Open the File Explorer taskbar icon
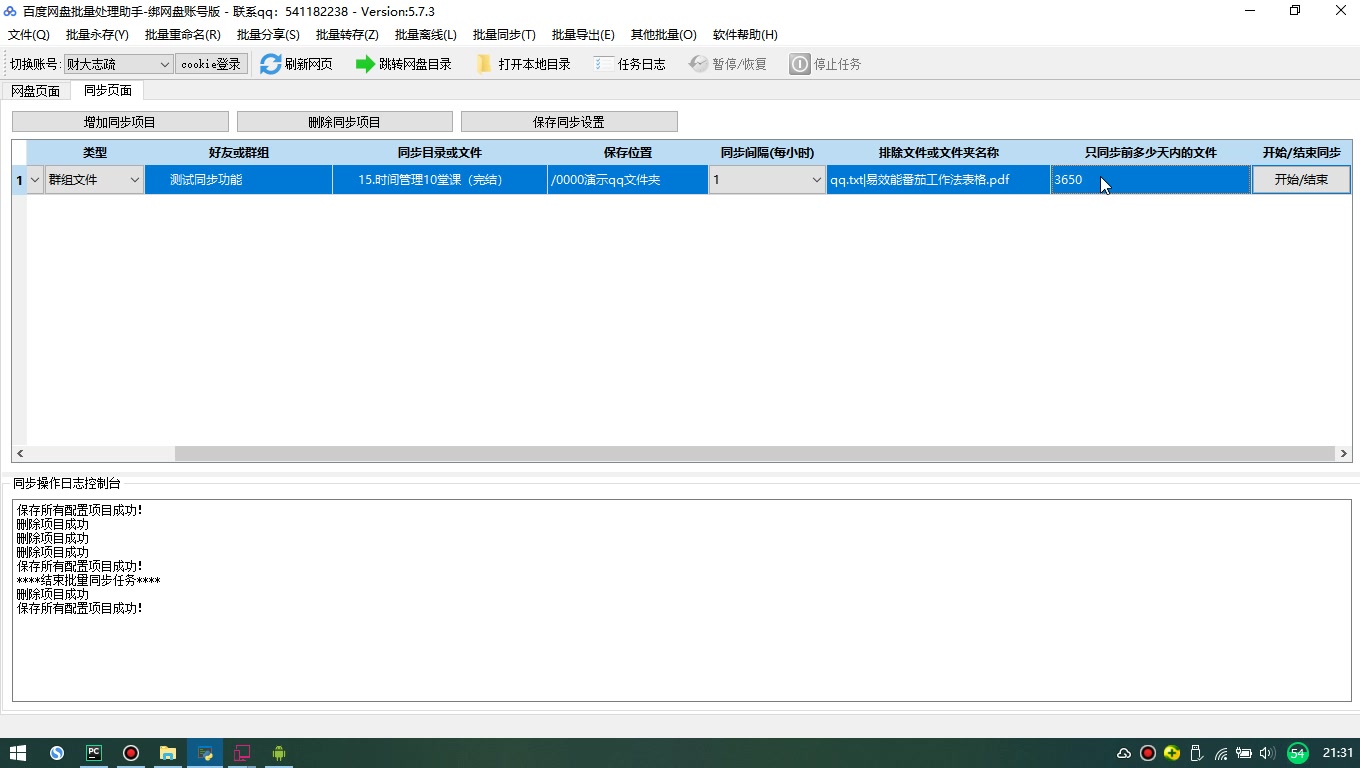This screenshot has width=1360, height=768. (x=168, y=753)
